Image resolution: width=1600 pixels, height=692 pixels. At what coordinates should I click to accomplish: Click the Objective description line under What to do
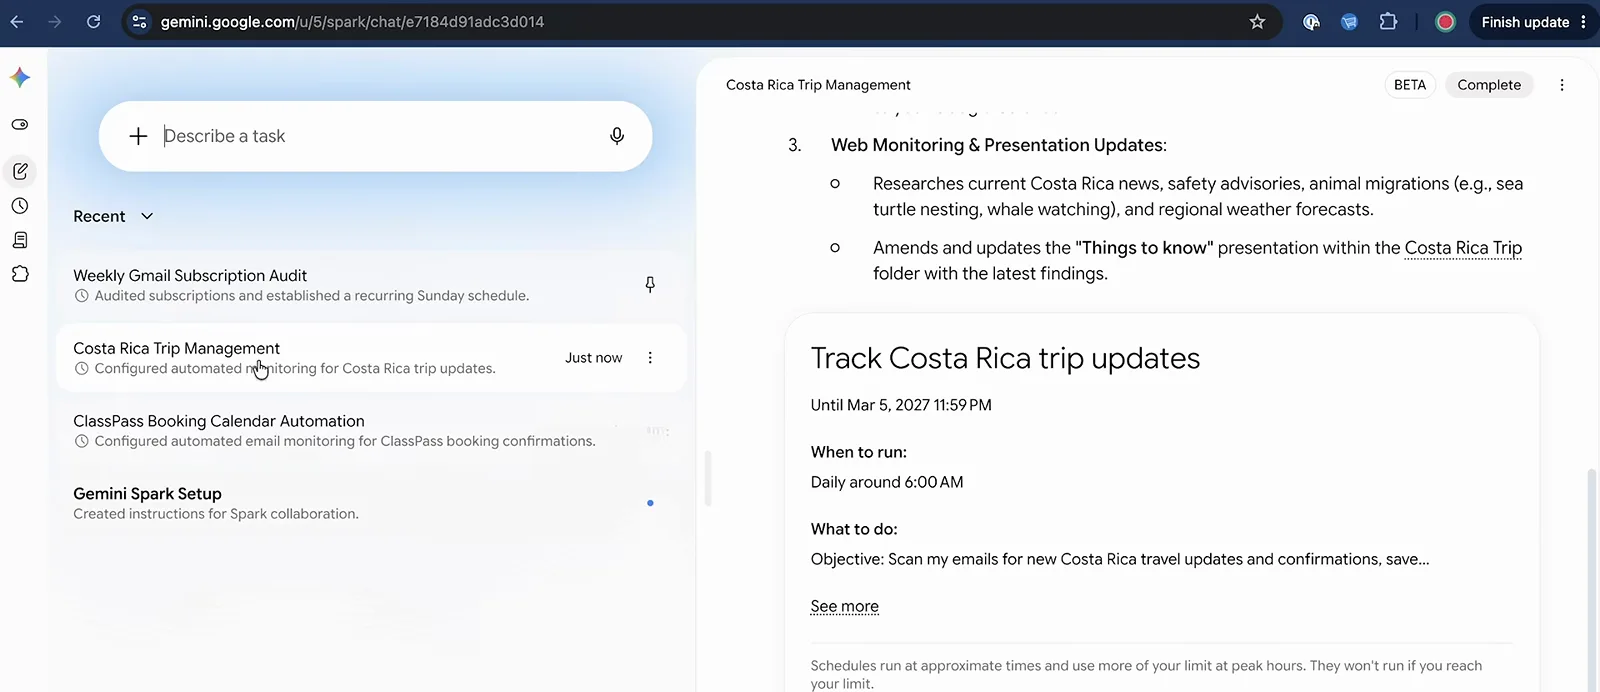coord(1120,559)
